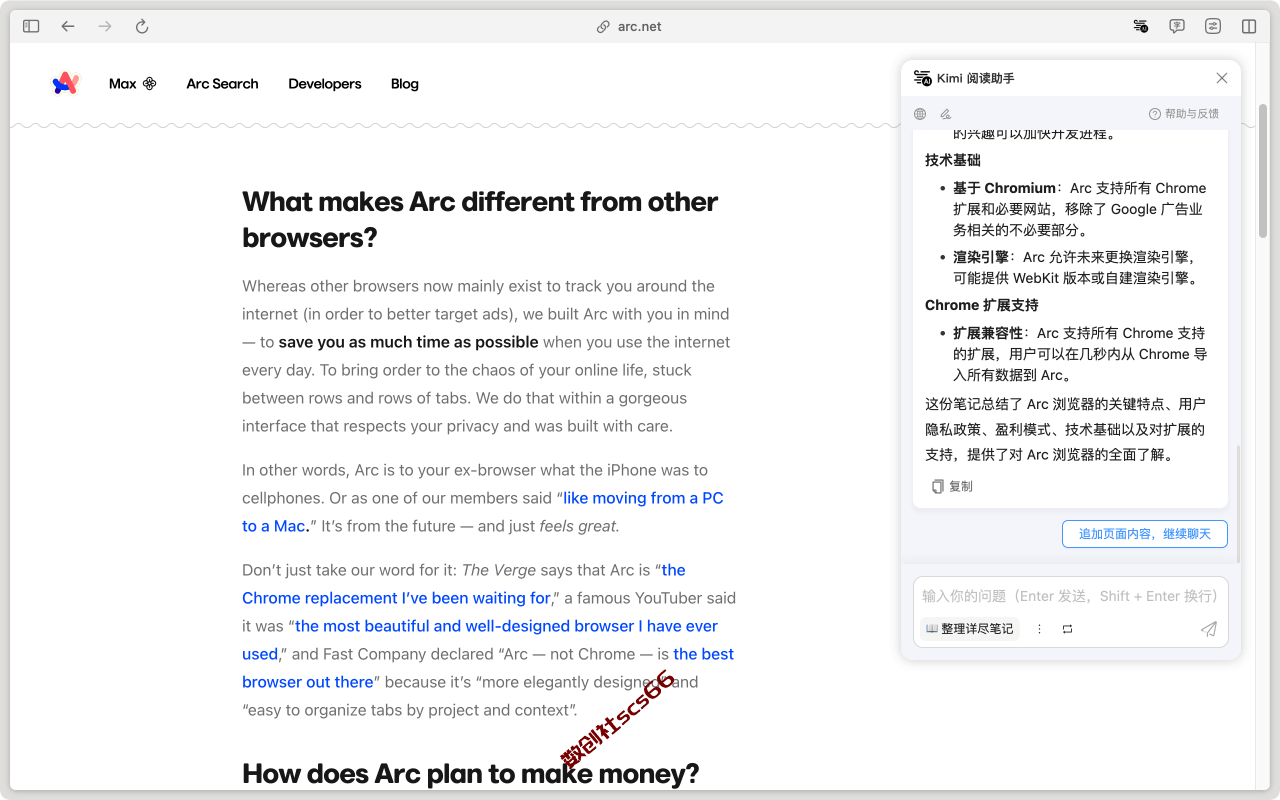Click the 扩展兼容性 bullet text
Screen dimensions: 1280x800
click(x=1080, y=354)
